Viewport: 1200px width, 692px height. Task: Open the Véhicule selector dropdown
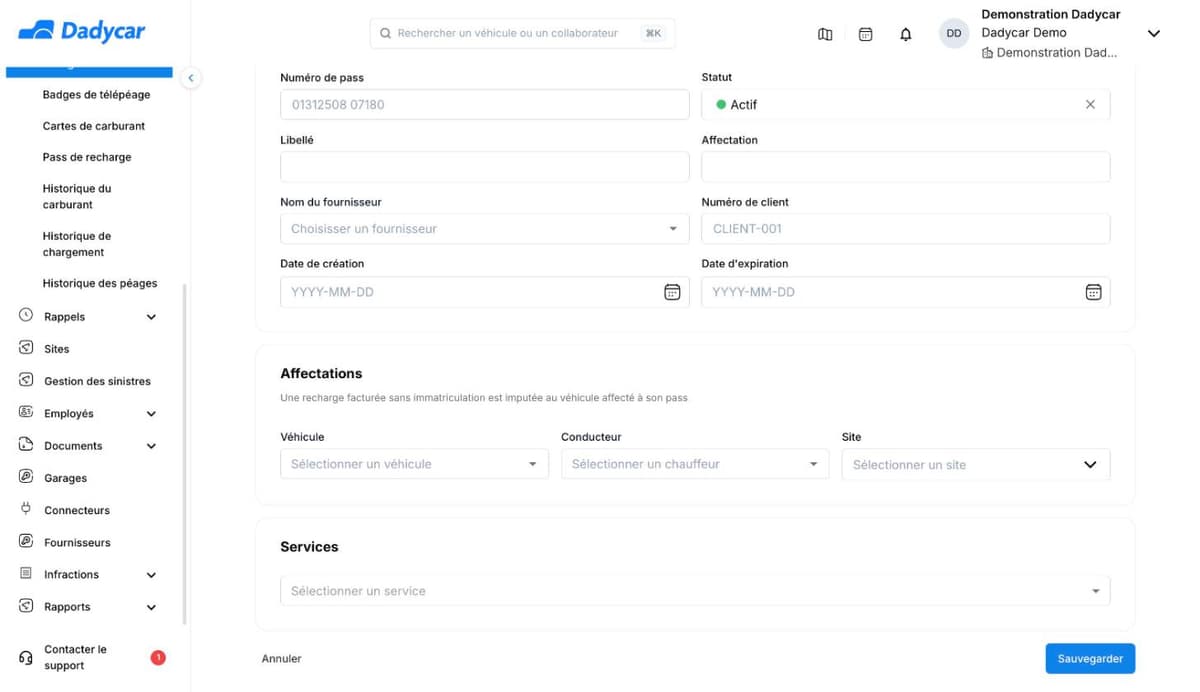pos(414,464)
